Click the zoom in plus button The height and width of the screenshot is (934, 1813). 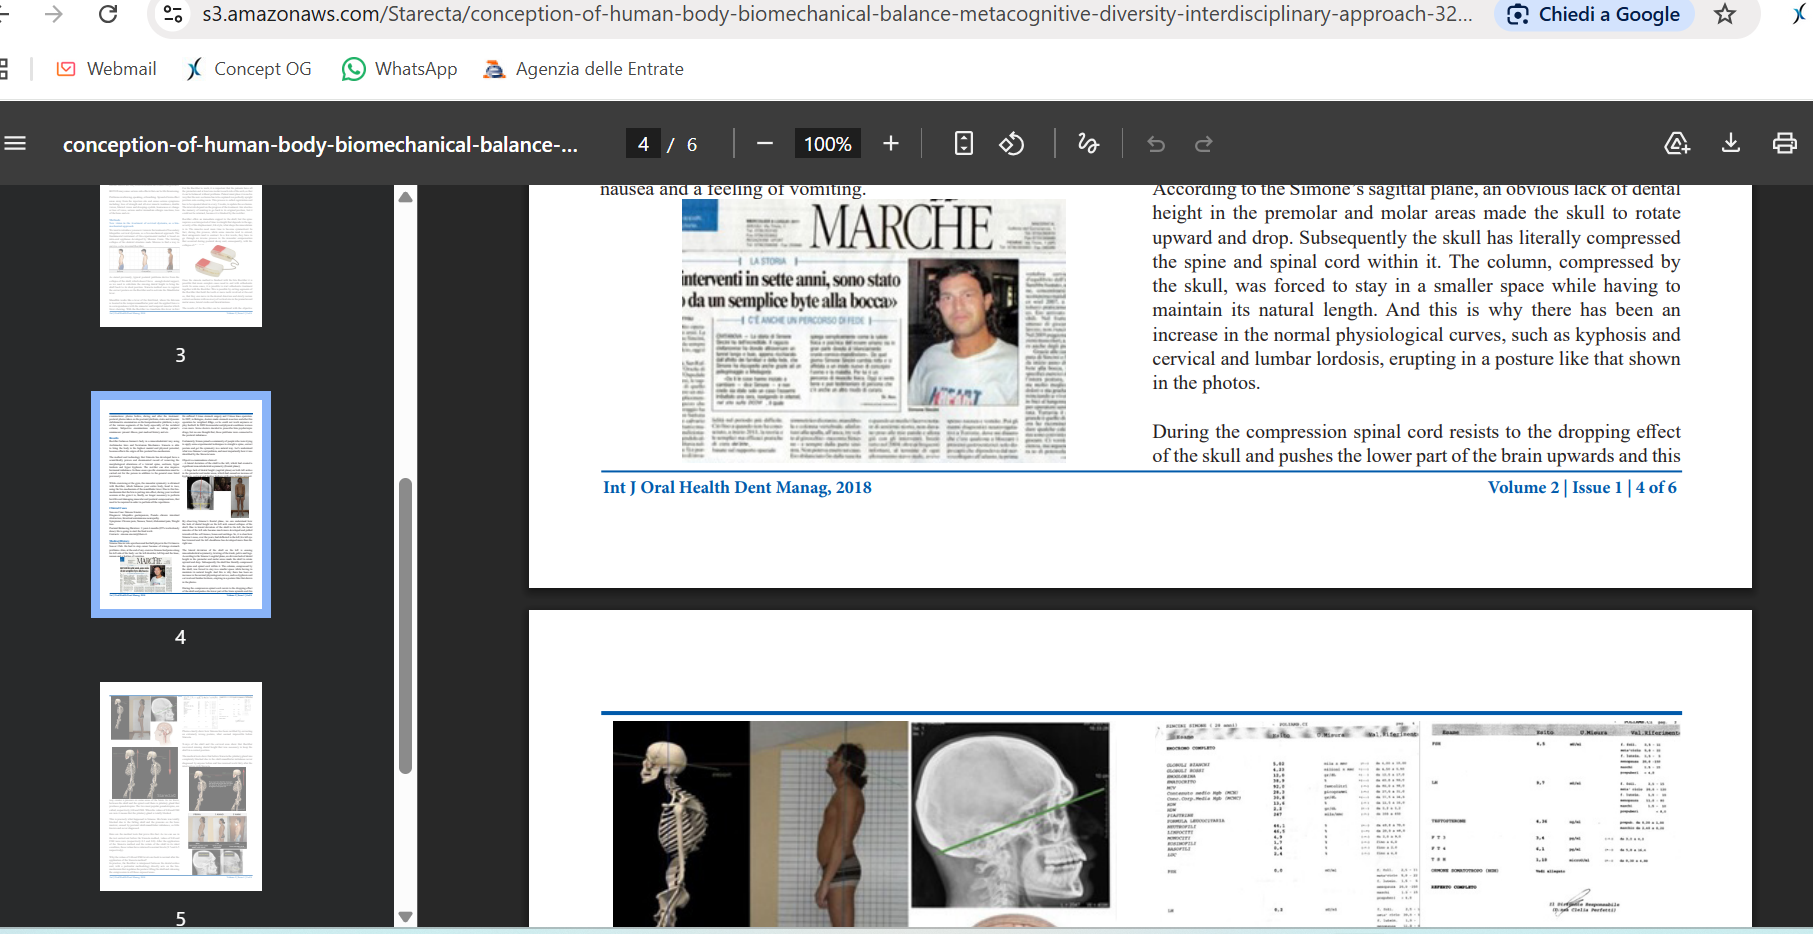(x=891, y=144)
